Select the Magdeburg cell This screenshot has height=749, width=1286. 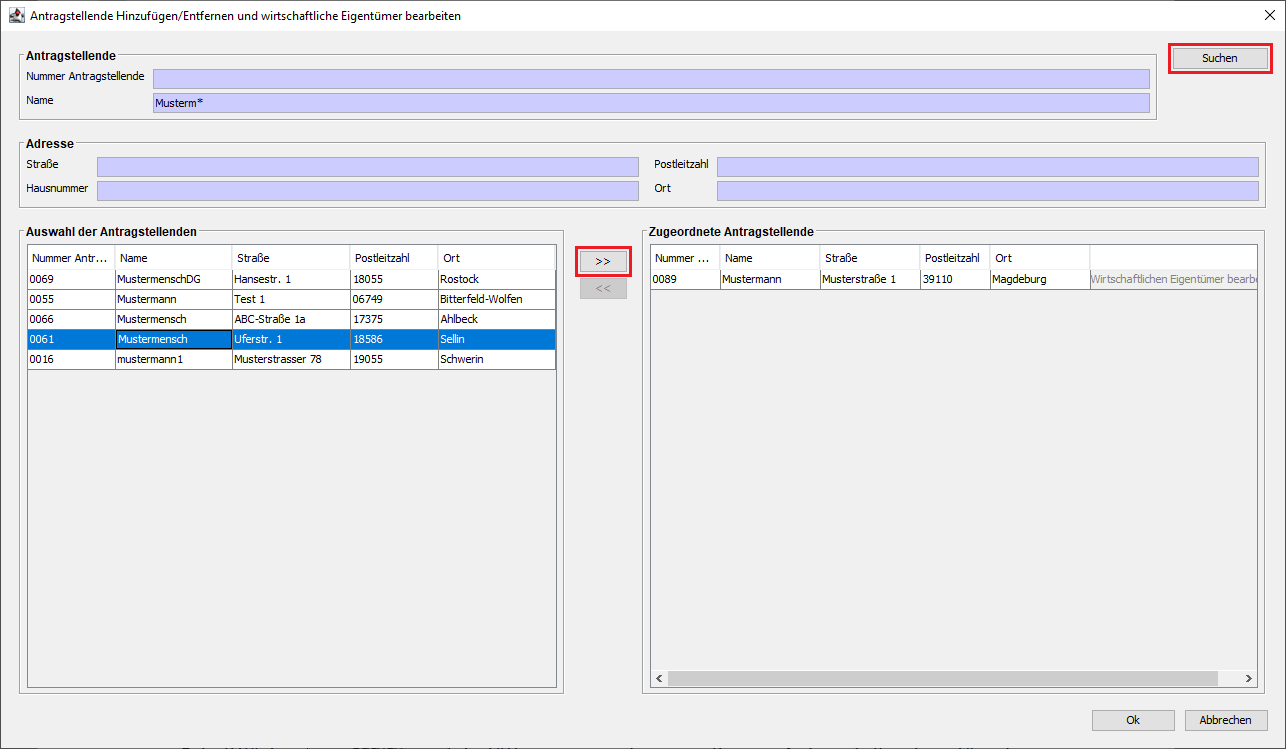point(1040,280)
